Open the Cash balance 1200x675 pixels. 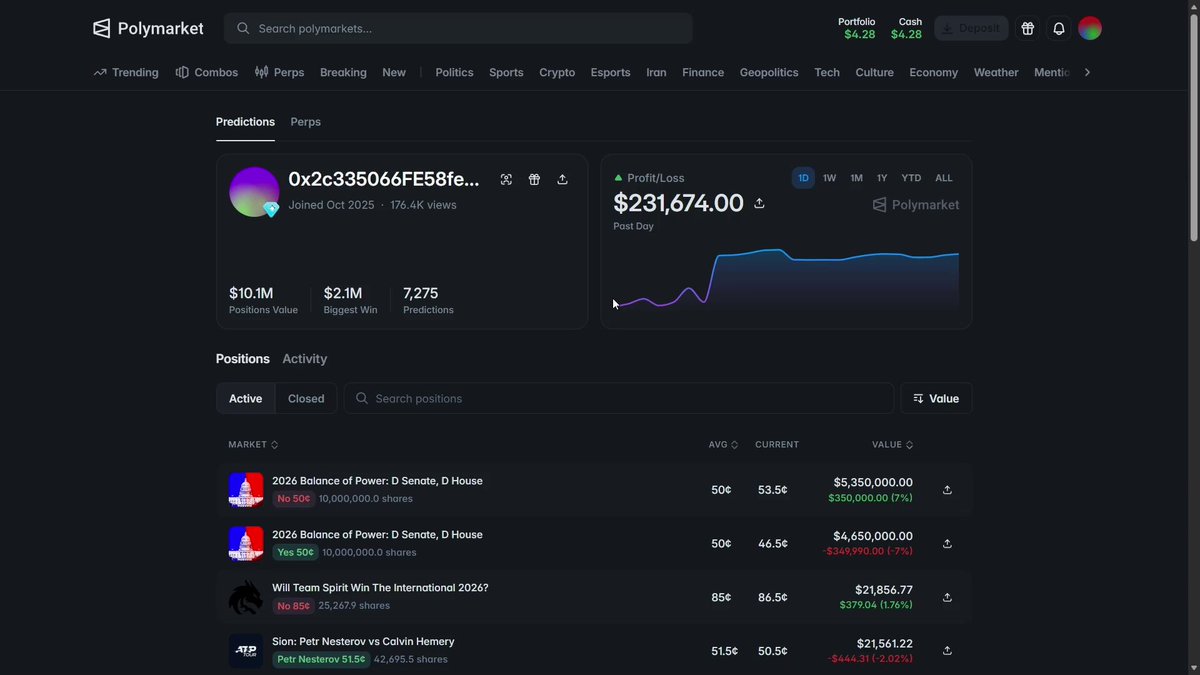(x=907, y=28)
